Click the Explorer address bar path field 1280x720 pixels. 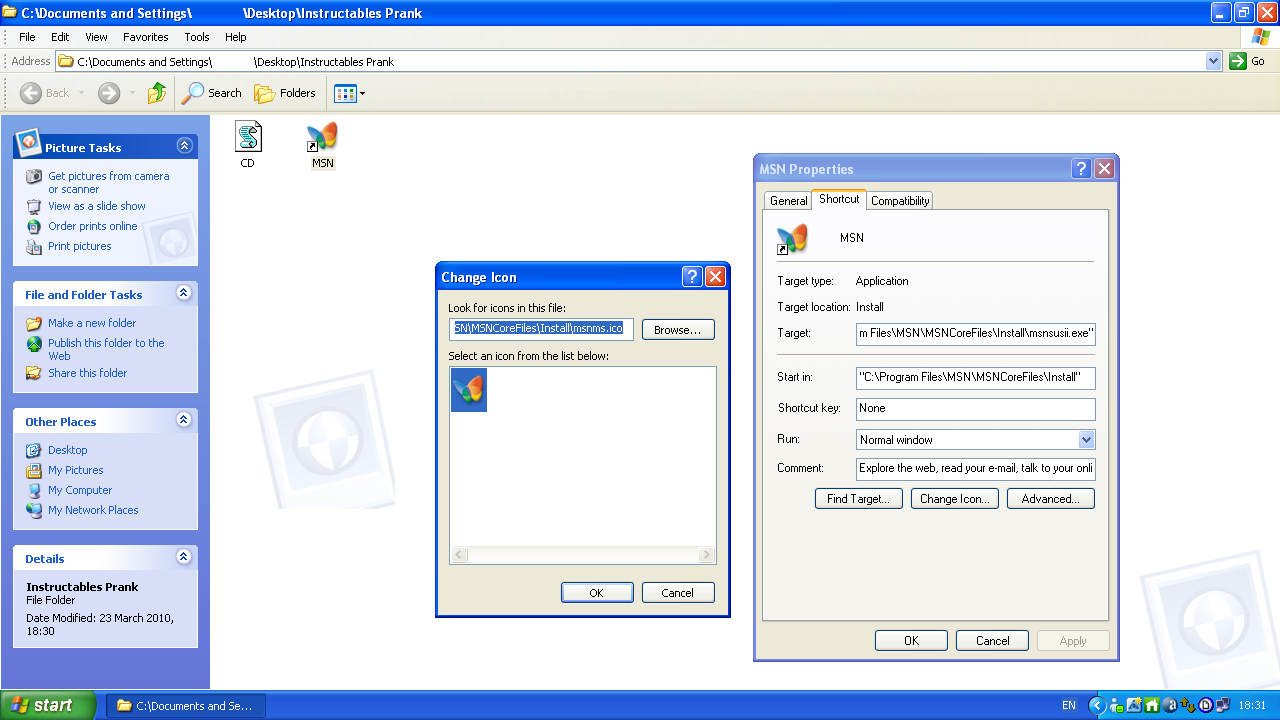pyautogui.click(x=640, y=61)
